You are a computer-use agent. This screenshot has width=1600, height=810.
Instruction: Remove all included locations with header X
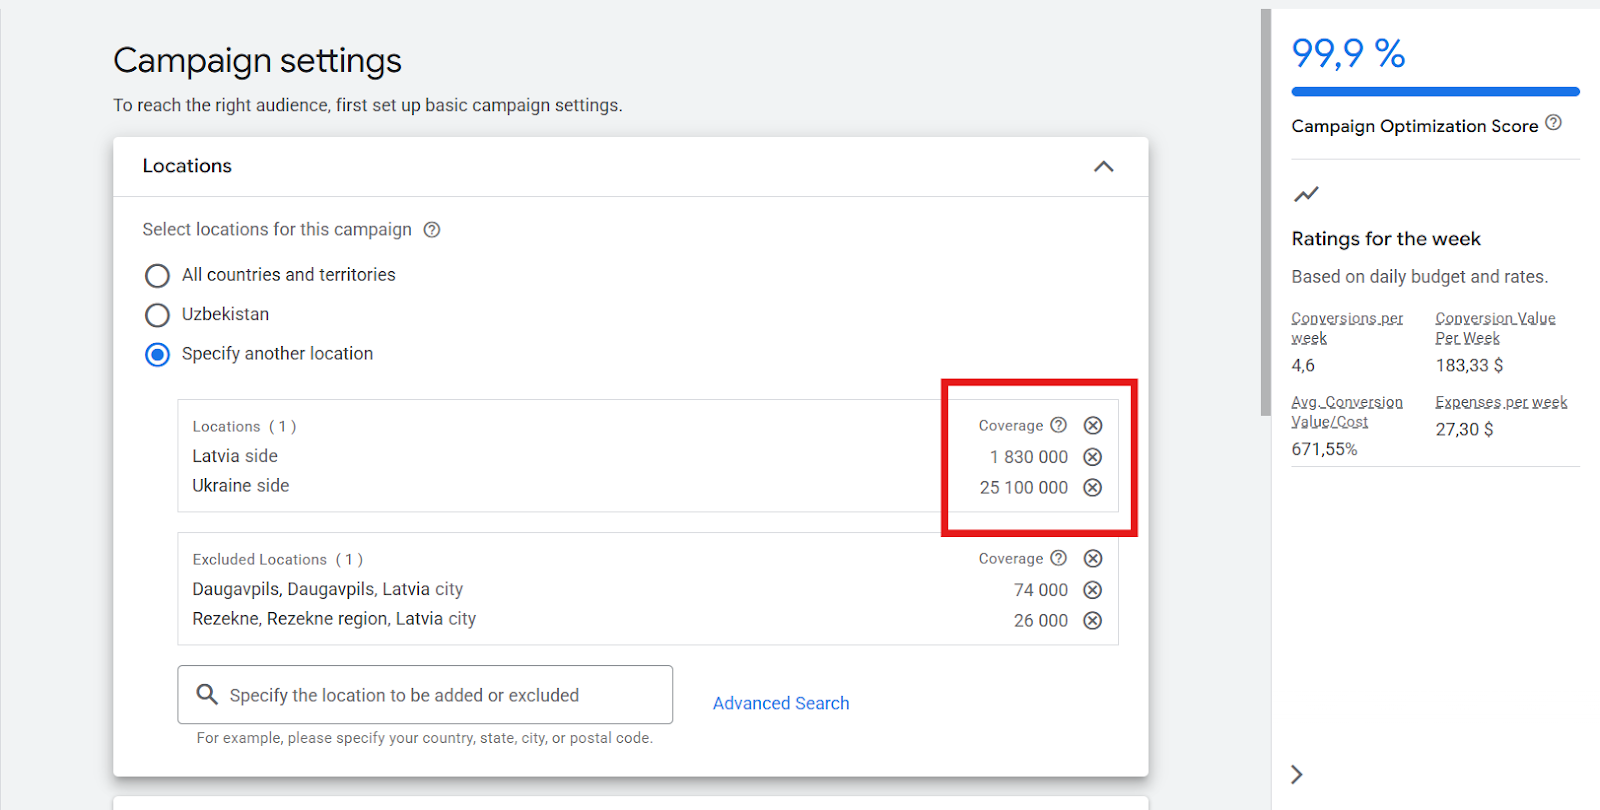coord(1093,426)
